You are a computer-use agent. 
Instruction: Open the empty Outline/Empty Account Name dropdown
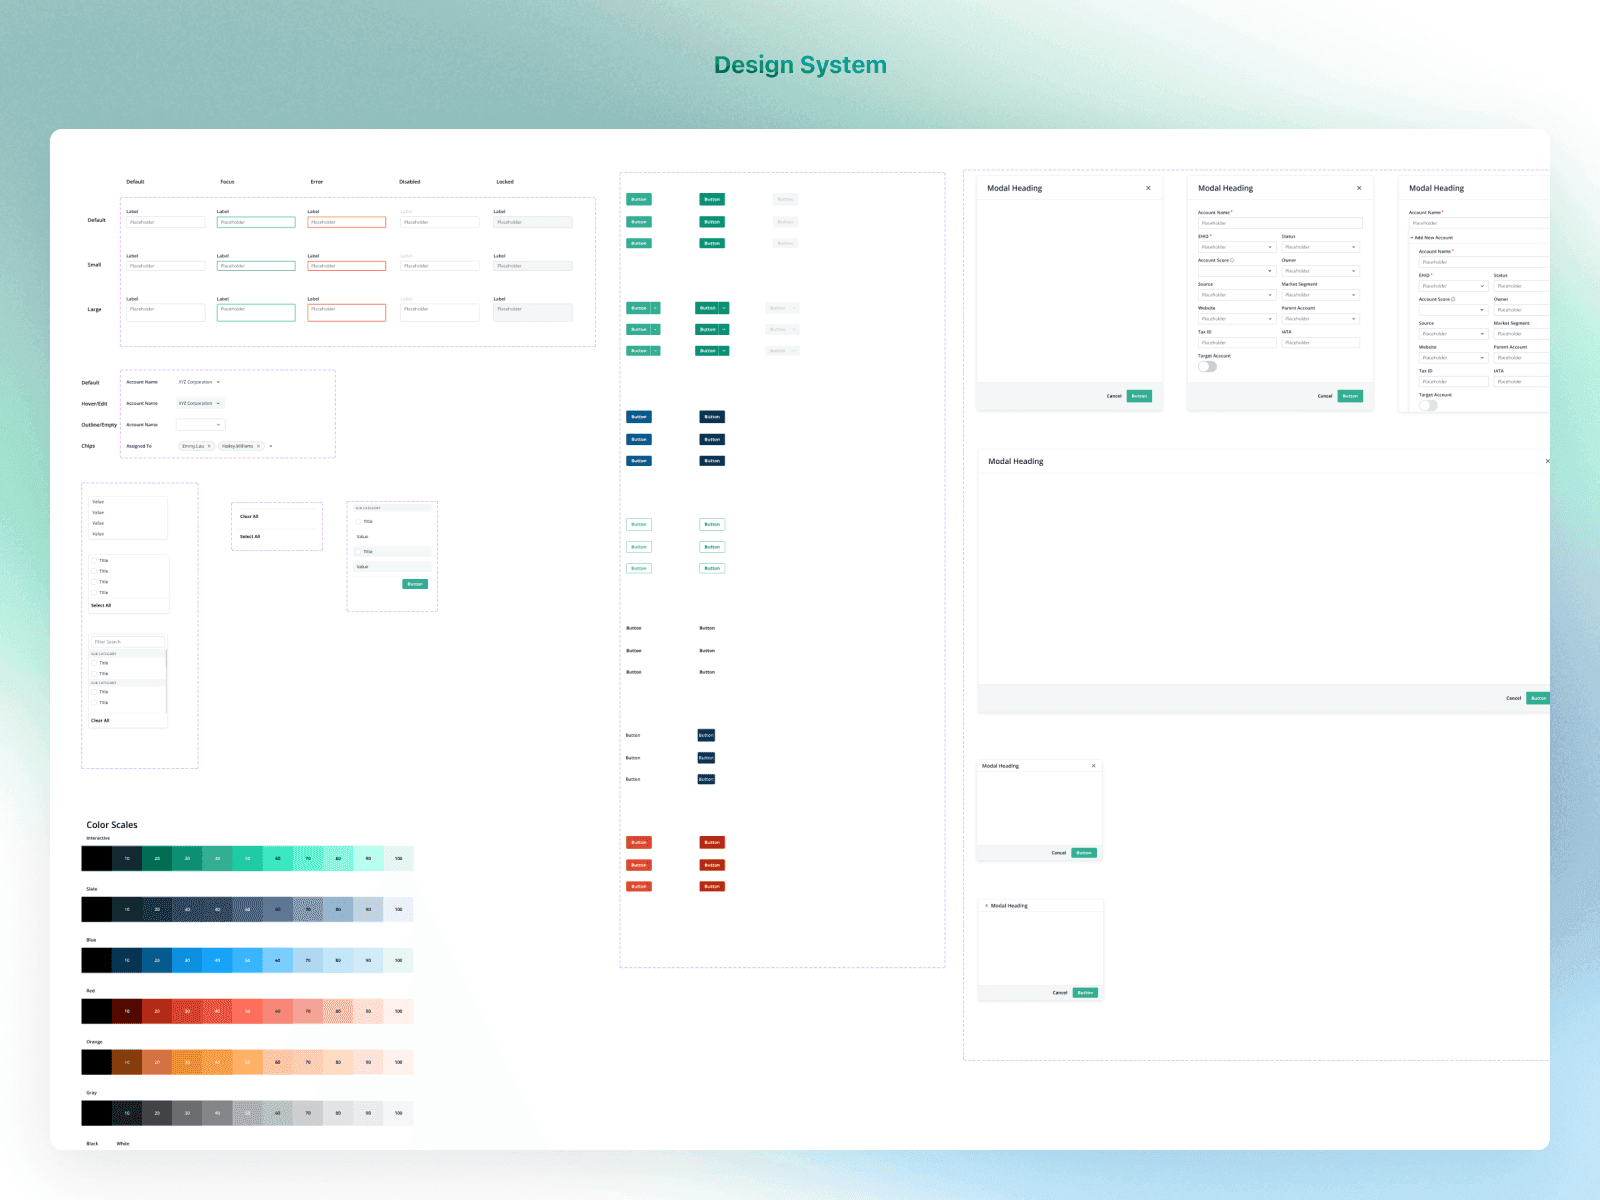pos(200,425)
